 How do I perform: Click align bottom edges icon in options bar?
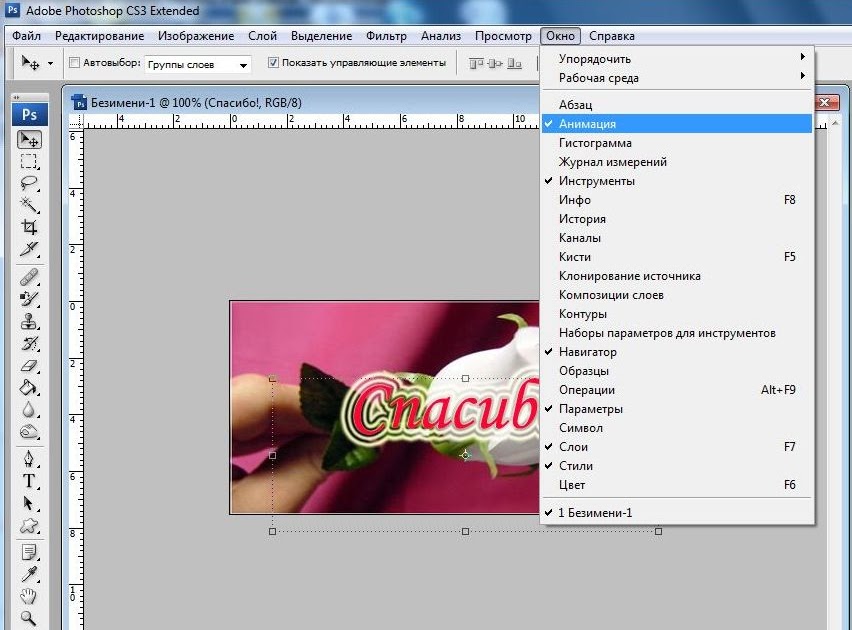[514, 64]
